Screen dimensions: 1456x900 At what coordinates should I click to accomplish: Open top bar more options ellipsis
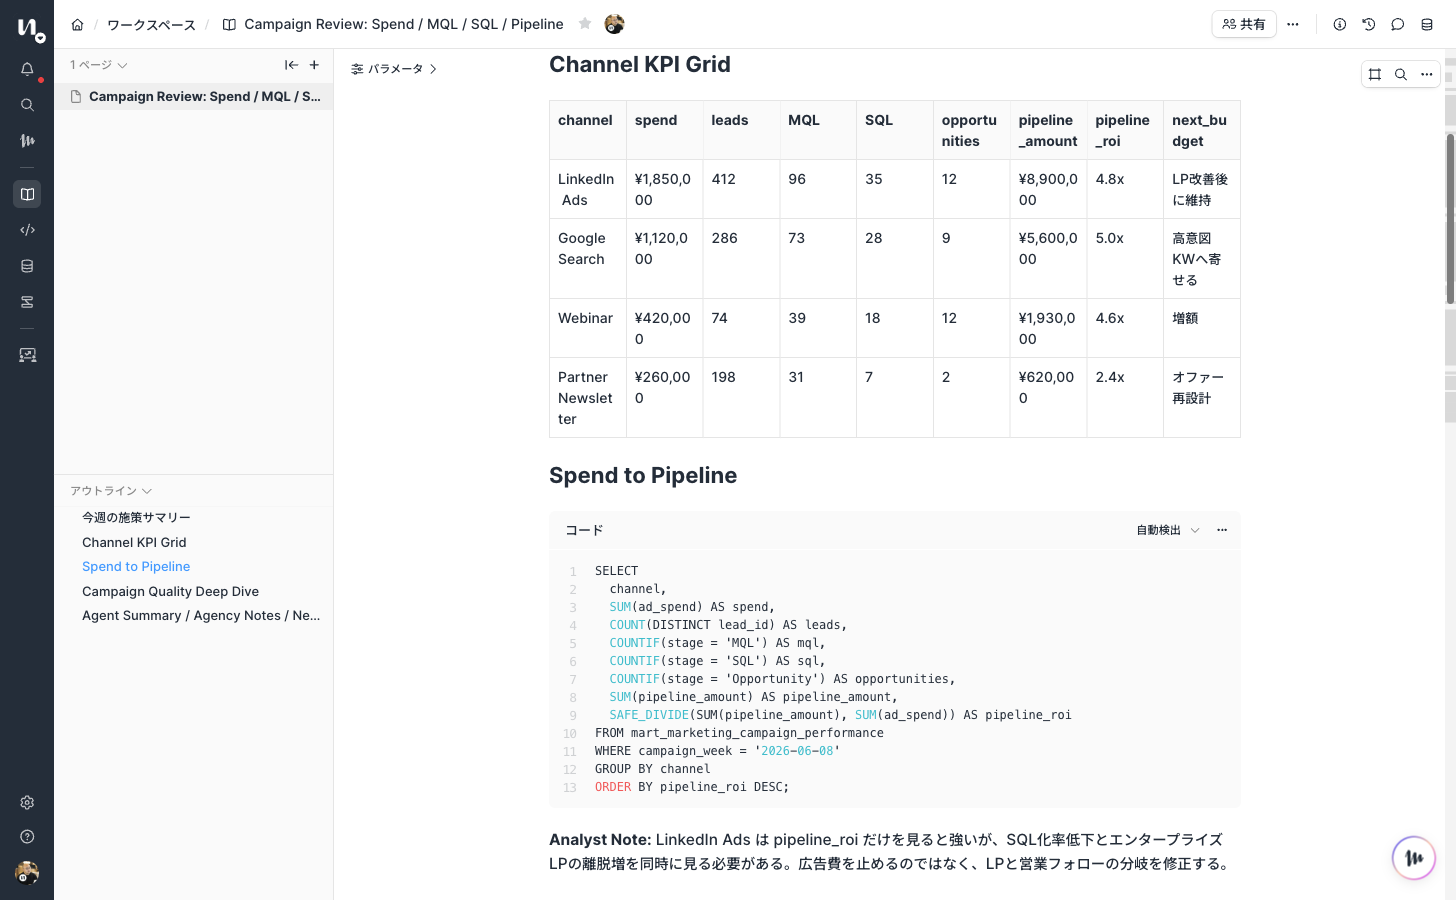tap(1293, 24)
